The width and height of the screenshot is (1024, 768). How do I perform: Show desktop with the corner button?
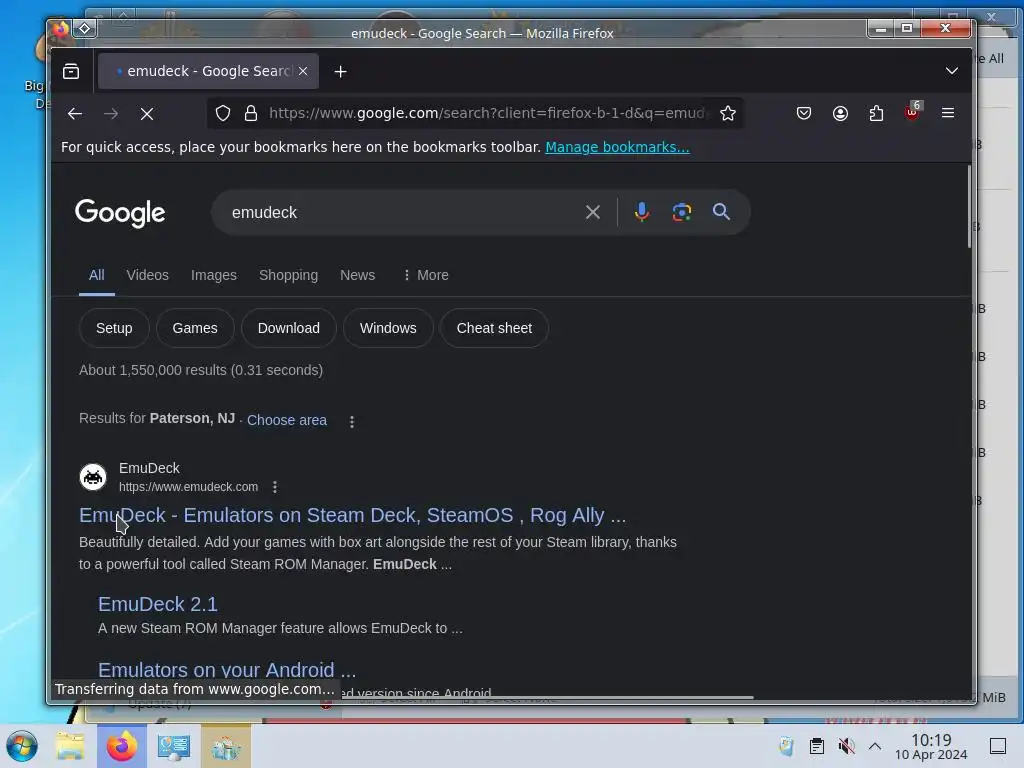[x=997, y=746]
